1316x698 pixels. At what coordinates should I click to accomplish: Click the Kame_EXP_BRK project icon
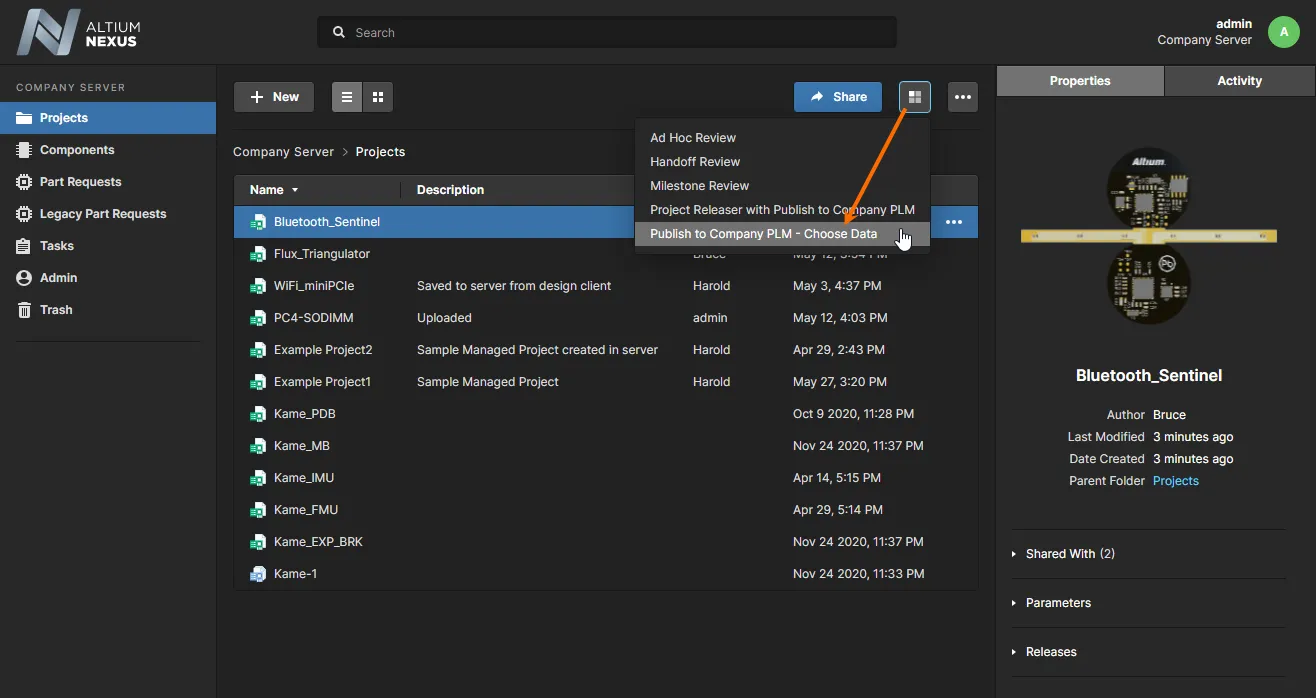pyautogui.click(x=258, y=542)
